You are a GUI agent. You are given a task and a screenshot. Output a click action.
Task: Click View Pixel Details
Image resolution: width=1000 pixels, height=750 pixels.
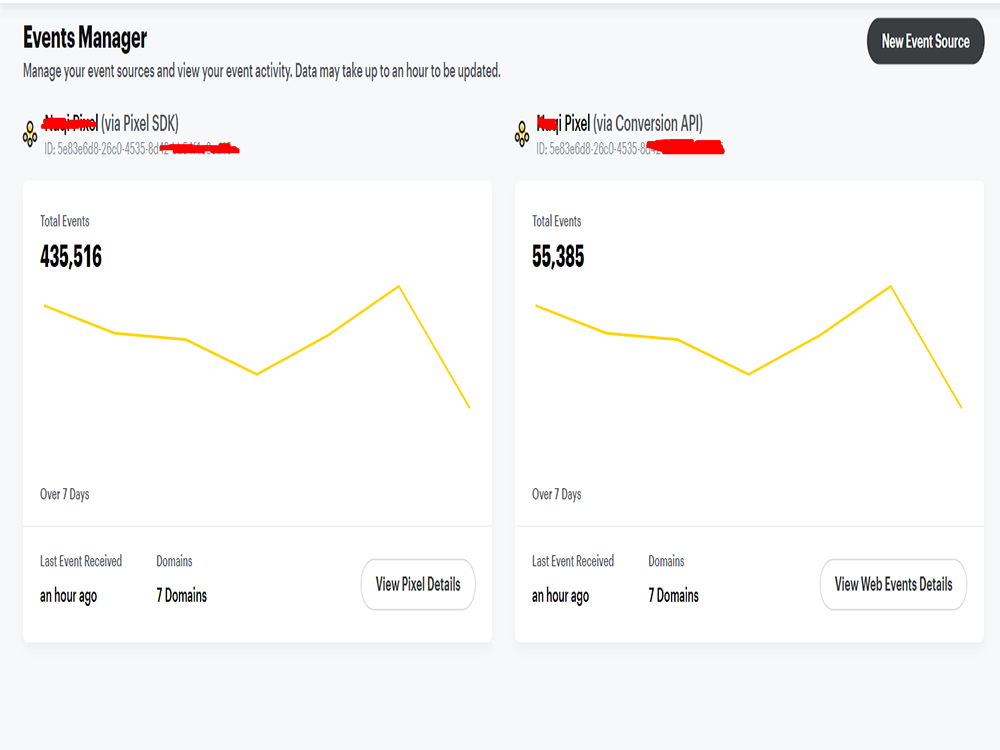(x=418, y=585)
